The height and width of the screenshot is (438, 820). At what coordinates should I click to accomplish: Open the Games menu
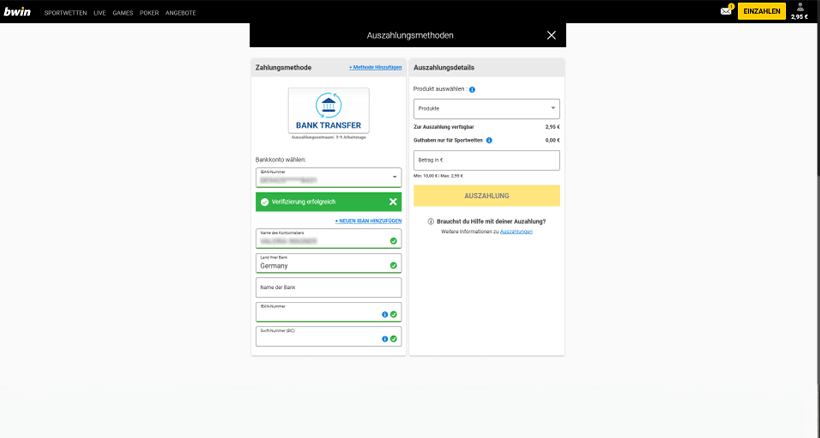coord(122,13)
